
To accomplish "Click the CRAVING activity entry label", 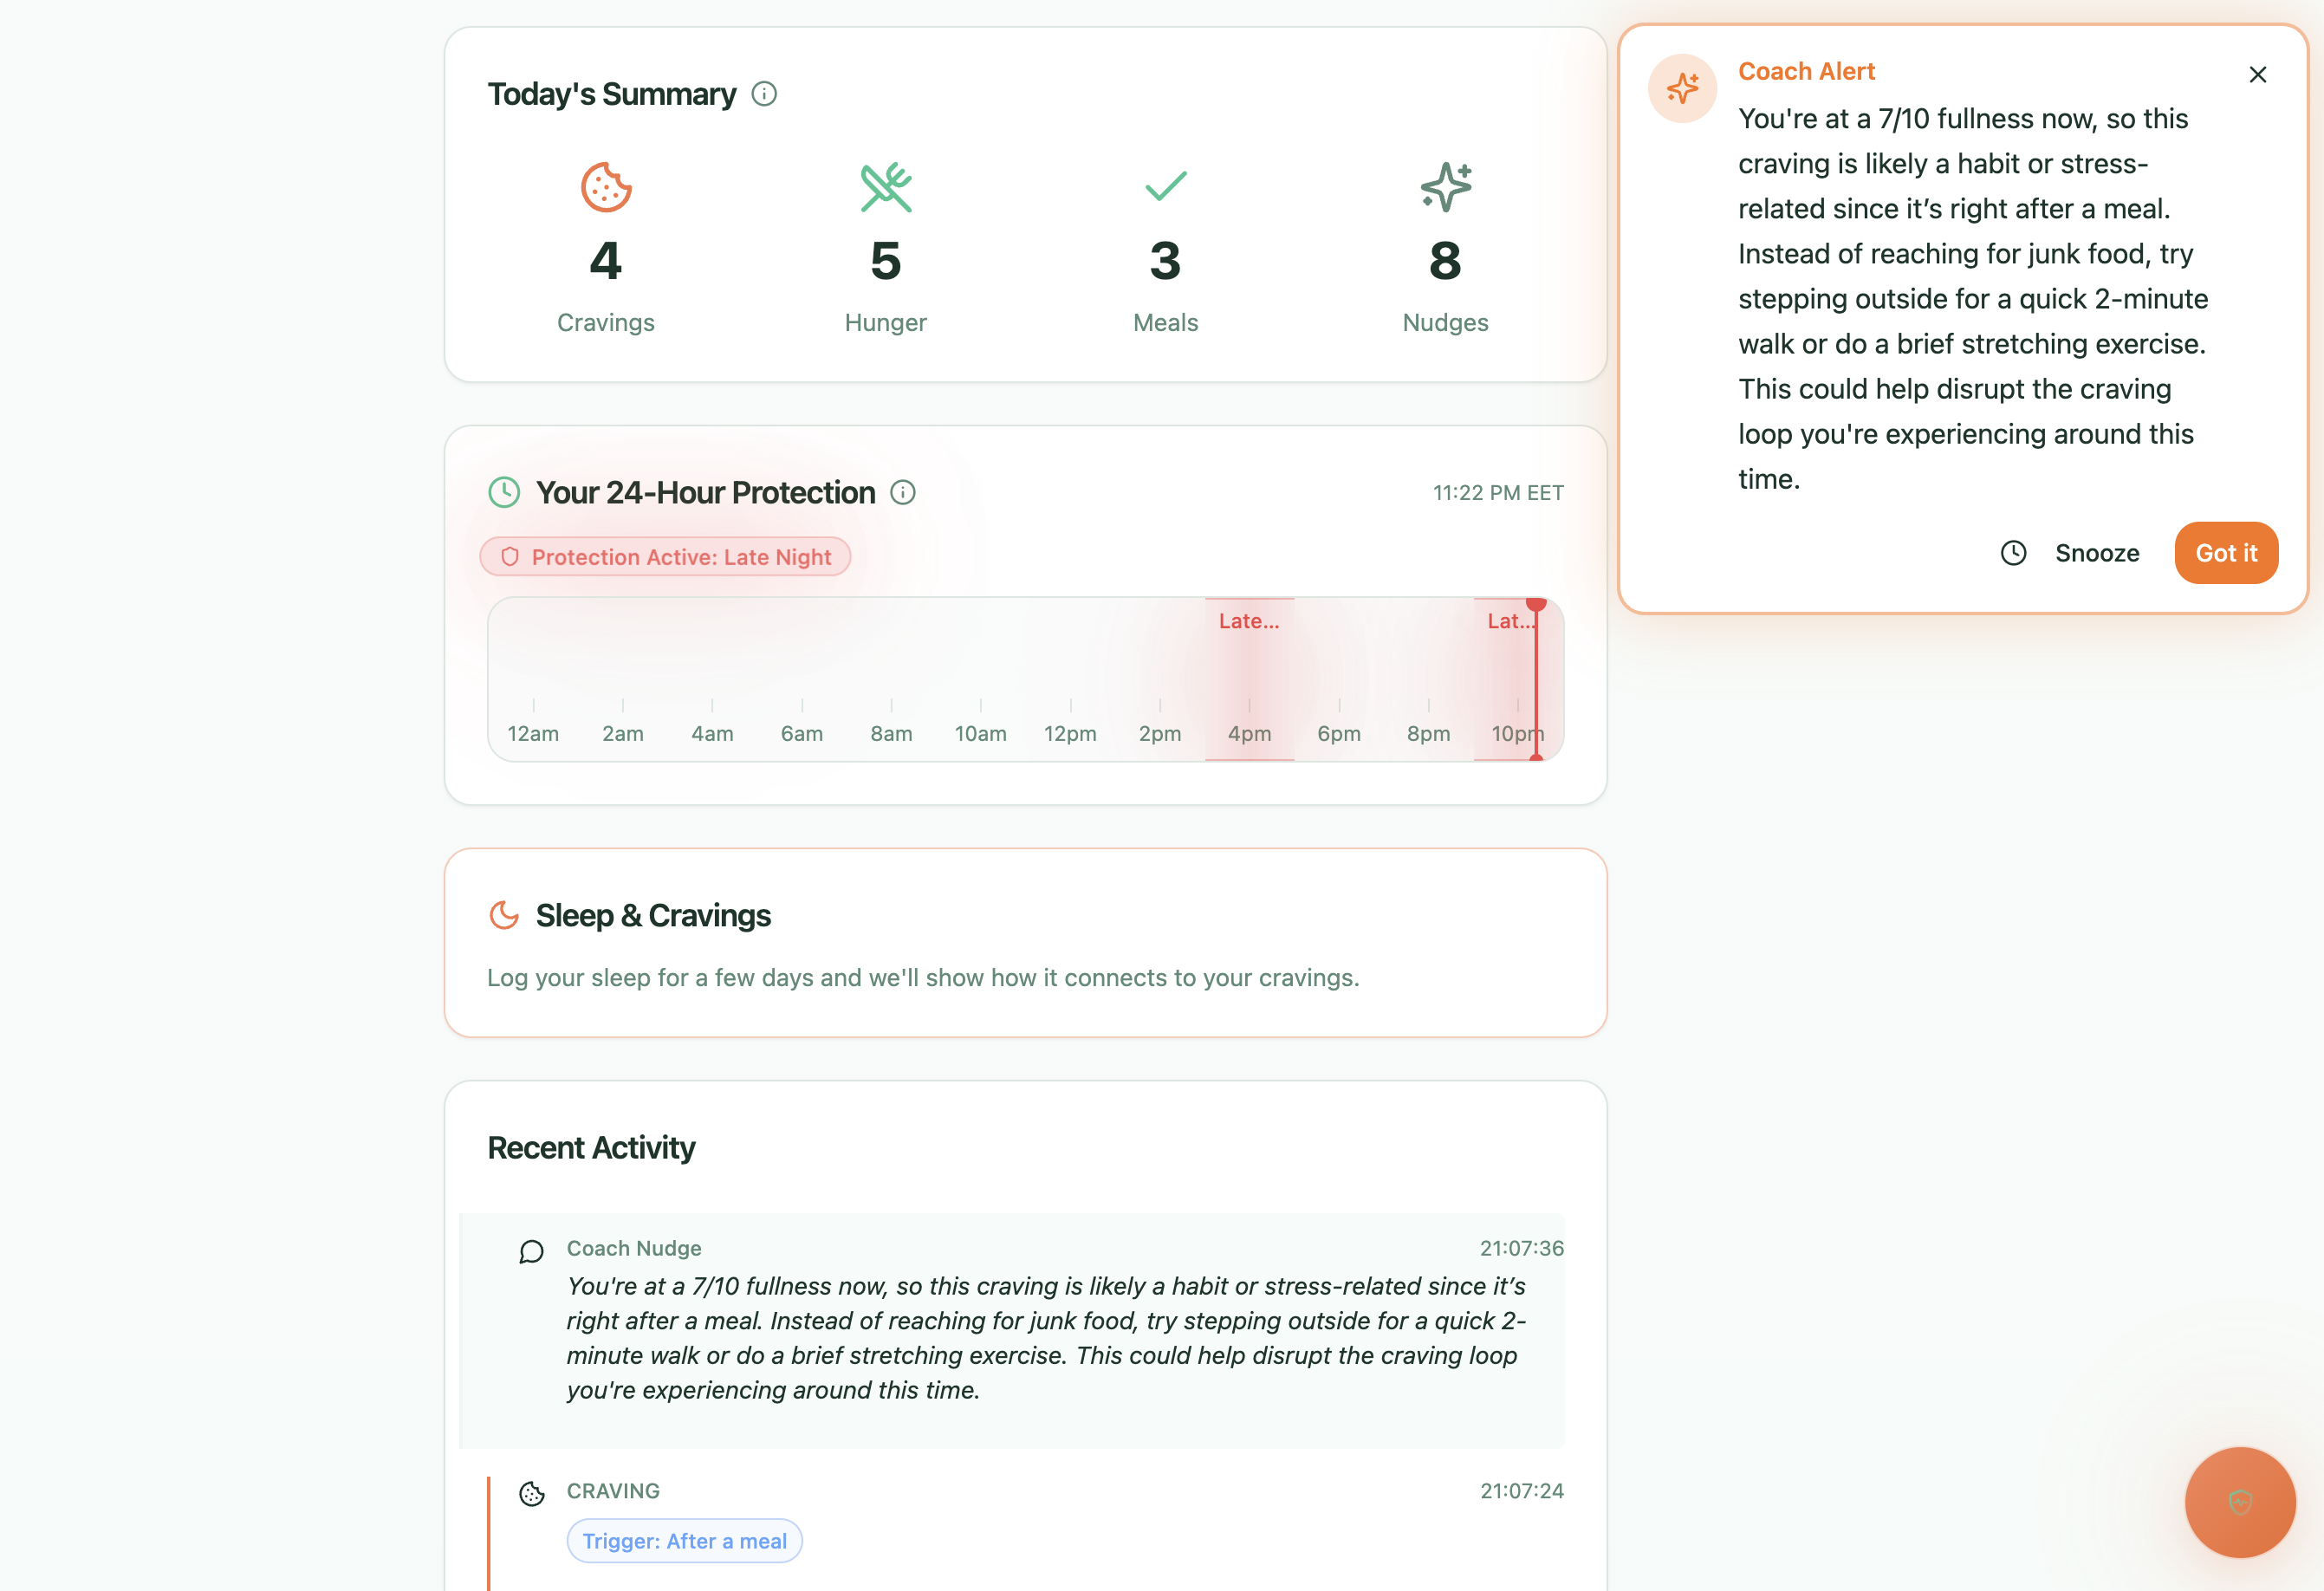I will pyautogui.click(x=613, y=1491).
